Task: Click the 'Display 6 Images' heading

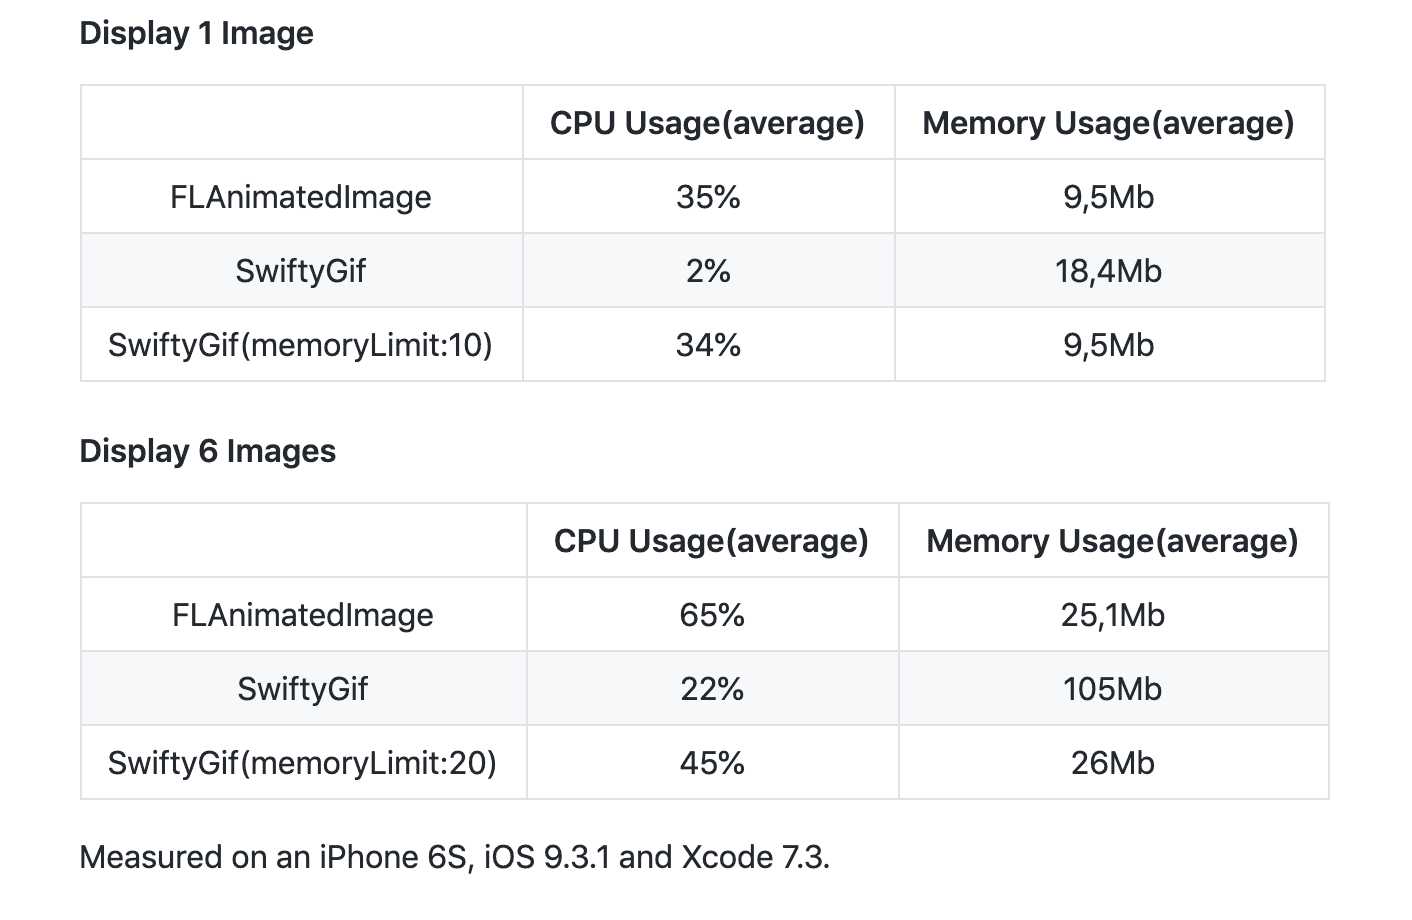Action: click(208, 451)
